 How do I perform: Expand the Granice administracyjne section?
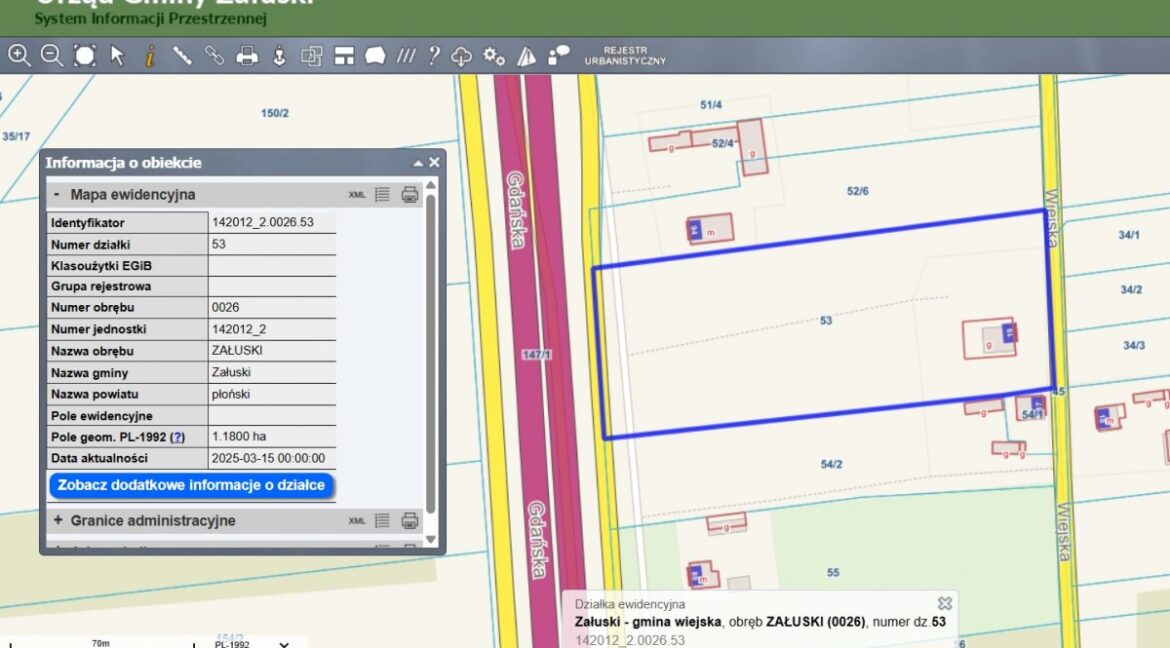57,520
